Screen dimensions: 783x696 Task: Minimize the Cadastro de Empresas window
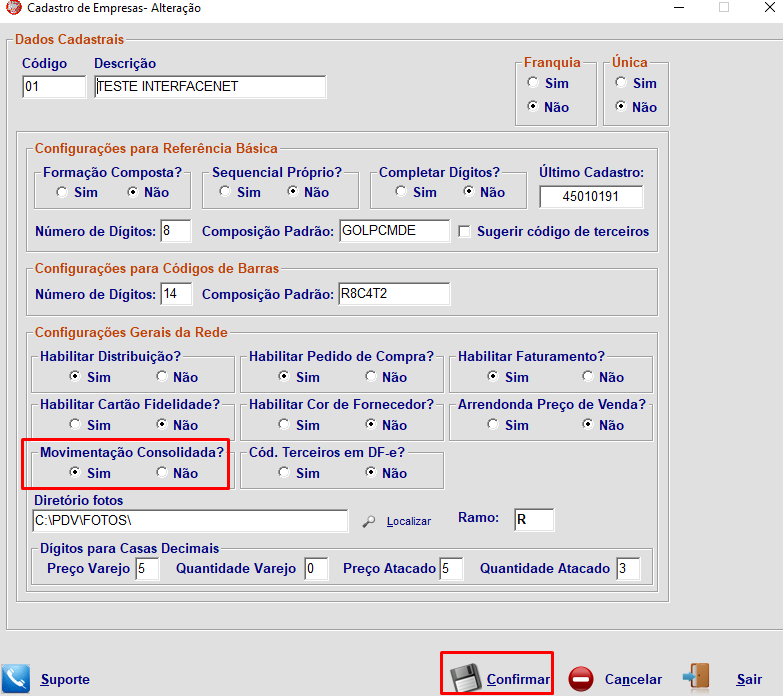point(679,7)
